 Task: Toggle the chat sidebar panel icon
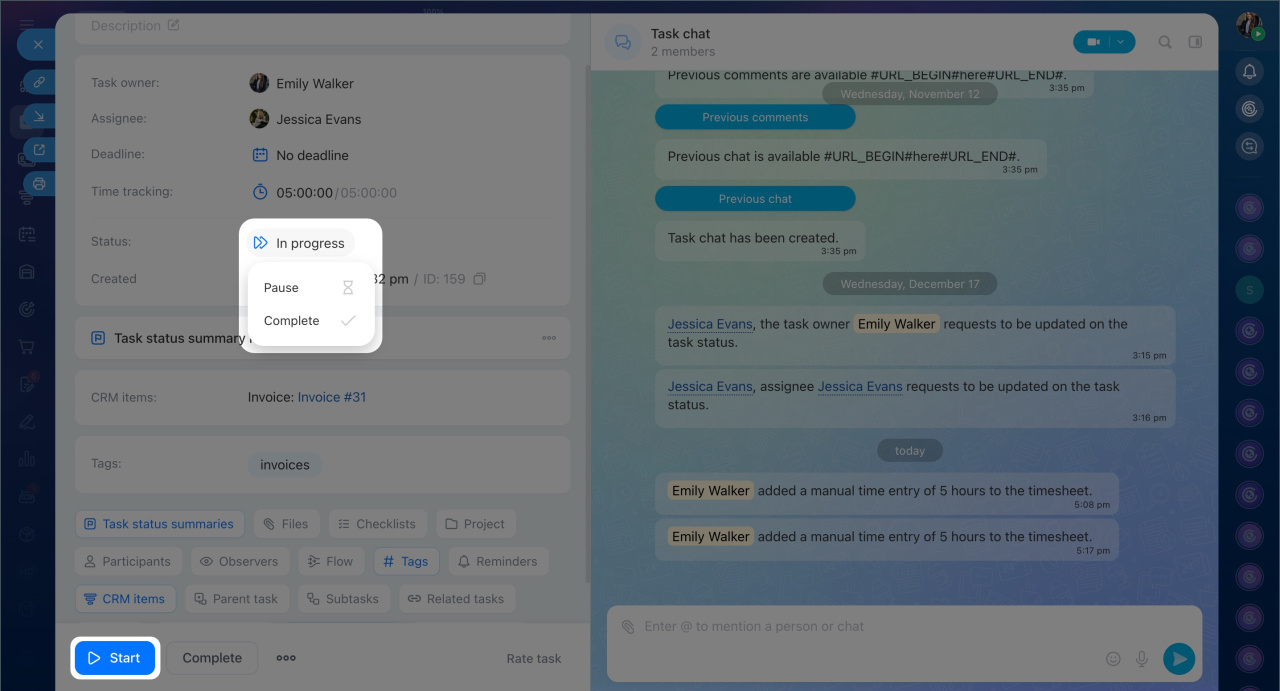tap(1194, 42)
